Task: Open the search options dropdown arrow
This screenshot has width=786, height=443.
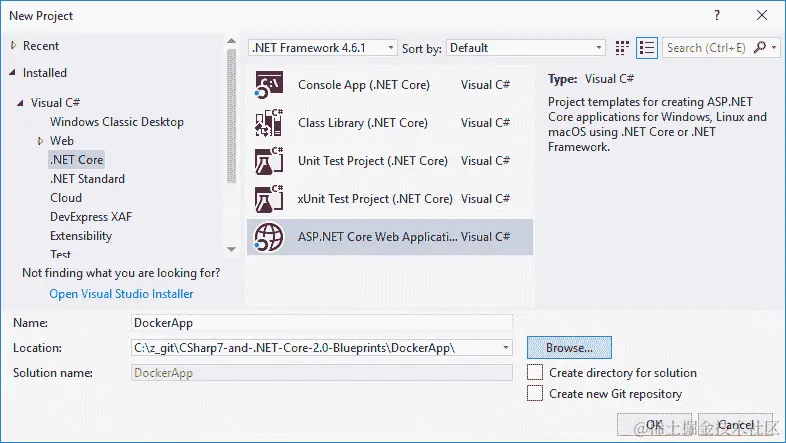Action: coord(774,48)
